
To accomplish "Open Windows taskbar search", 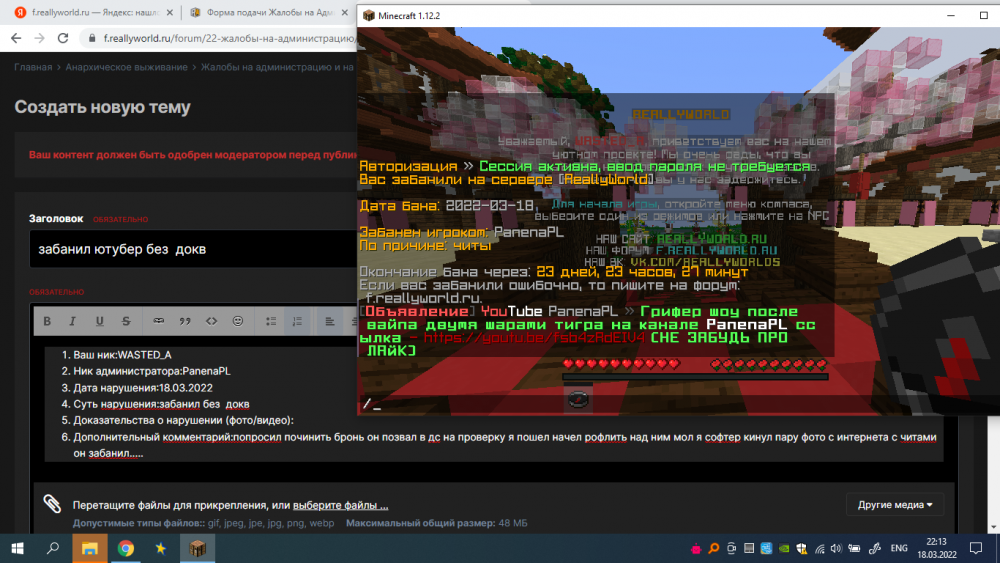I will point(53,548).
